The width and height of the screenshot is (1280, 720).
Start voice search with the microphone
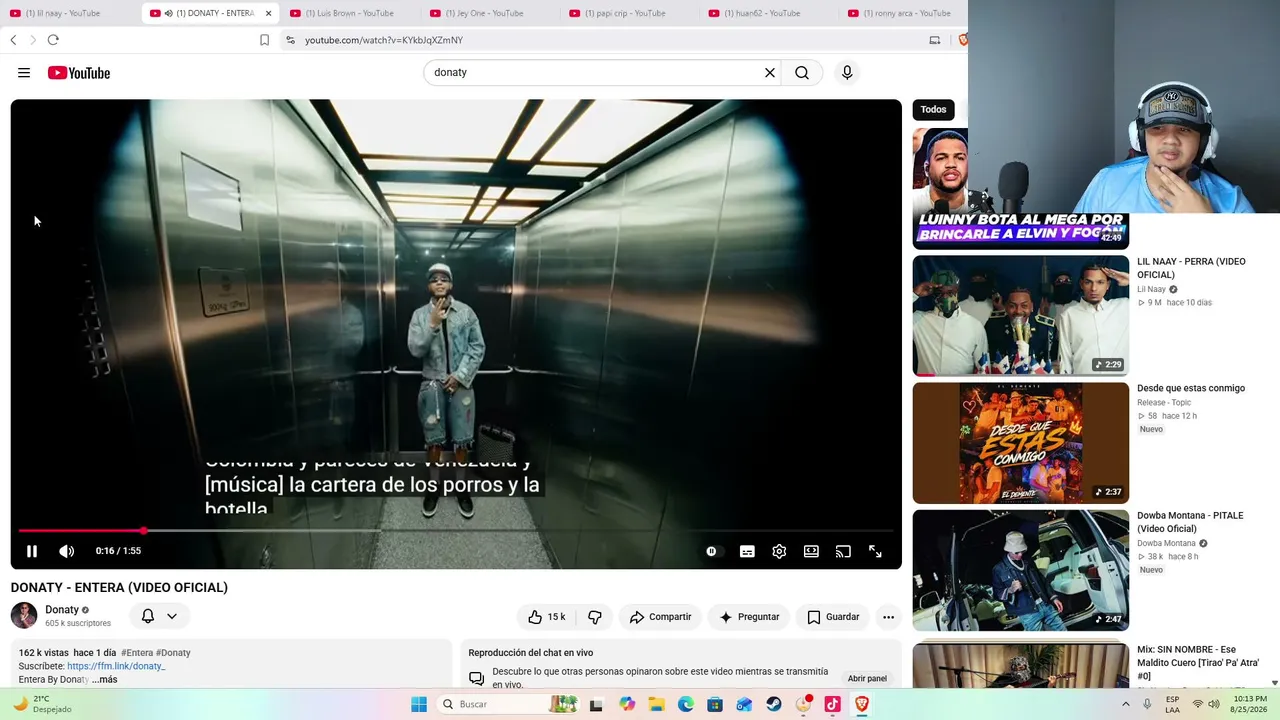click(847, 73)
